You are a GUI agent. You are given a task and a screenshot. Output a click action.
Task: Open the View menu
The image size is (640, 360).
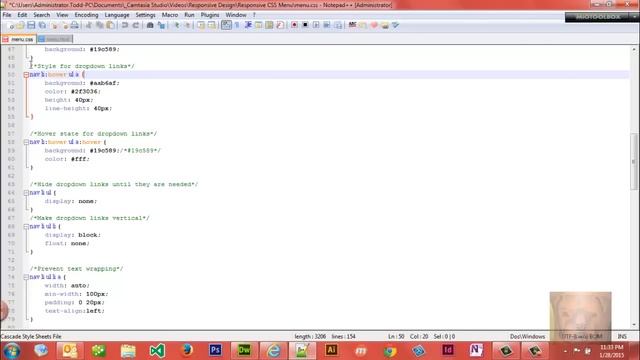tap(62, 15)
